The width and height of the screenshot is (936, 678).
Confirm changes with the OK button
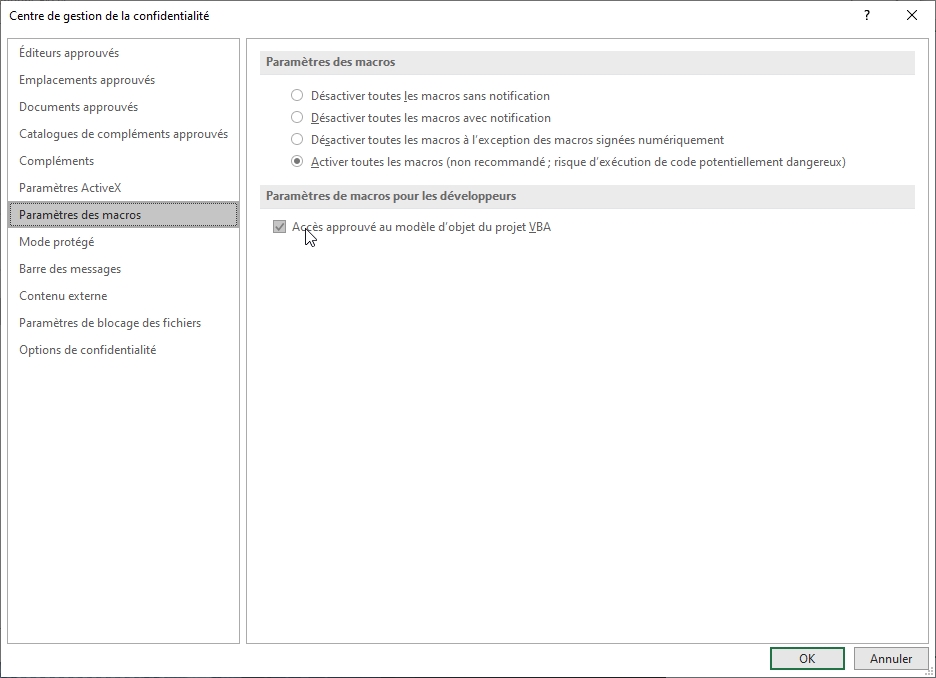[x=806, y=658]
